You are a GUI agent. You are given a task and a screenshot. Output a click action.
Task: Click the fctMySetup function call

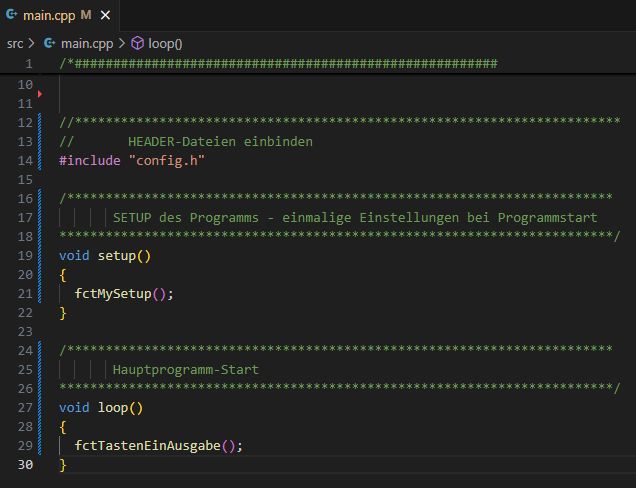pos(116,293)
